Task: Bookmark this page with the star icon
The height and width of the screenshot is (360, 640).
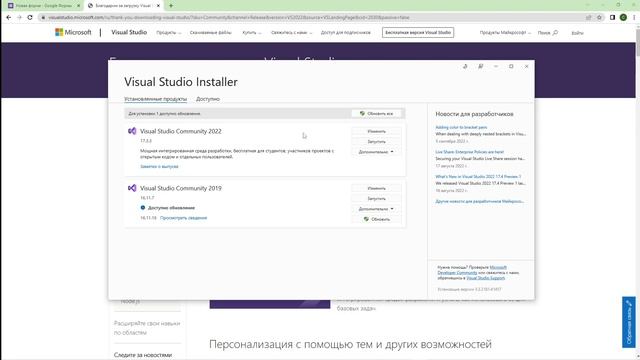Action: point(599,18)
